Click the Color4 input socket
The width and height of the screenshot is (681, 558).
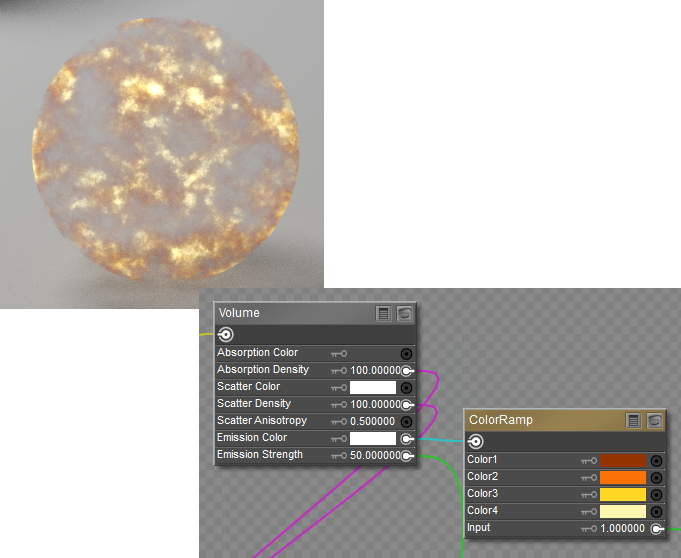[656, 511]
